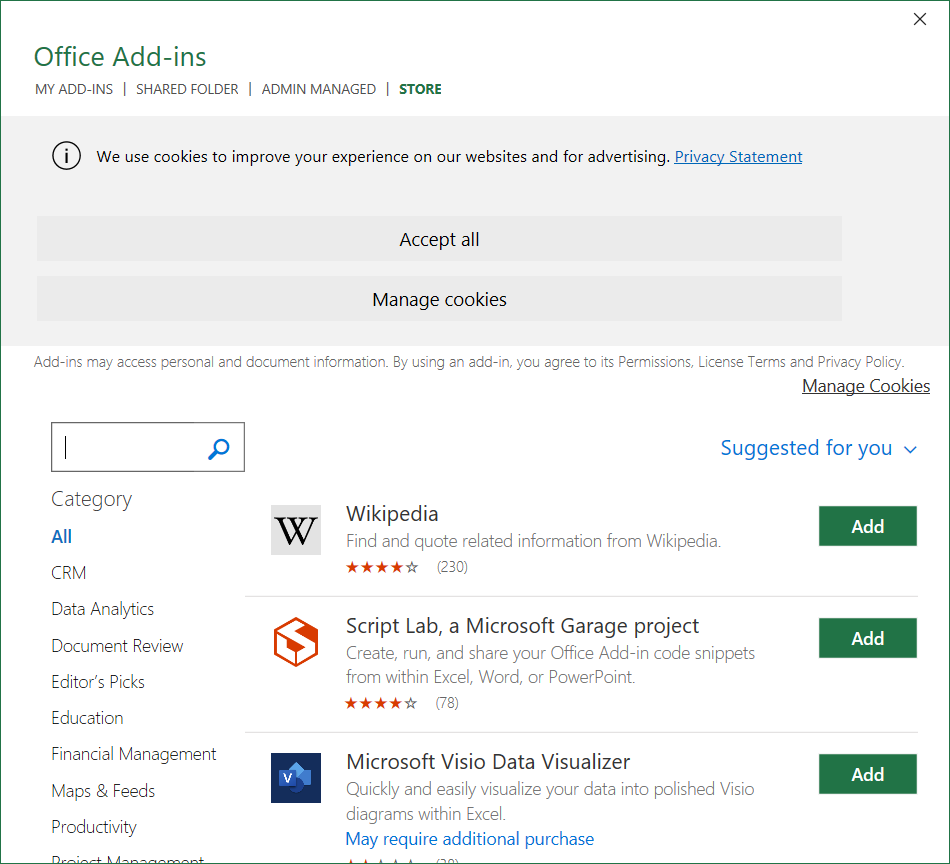The width and height of the screenshot is (950, 864).
Task: Filter by Editor's Picks category
Action: pos(98,682)
